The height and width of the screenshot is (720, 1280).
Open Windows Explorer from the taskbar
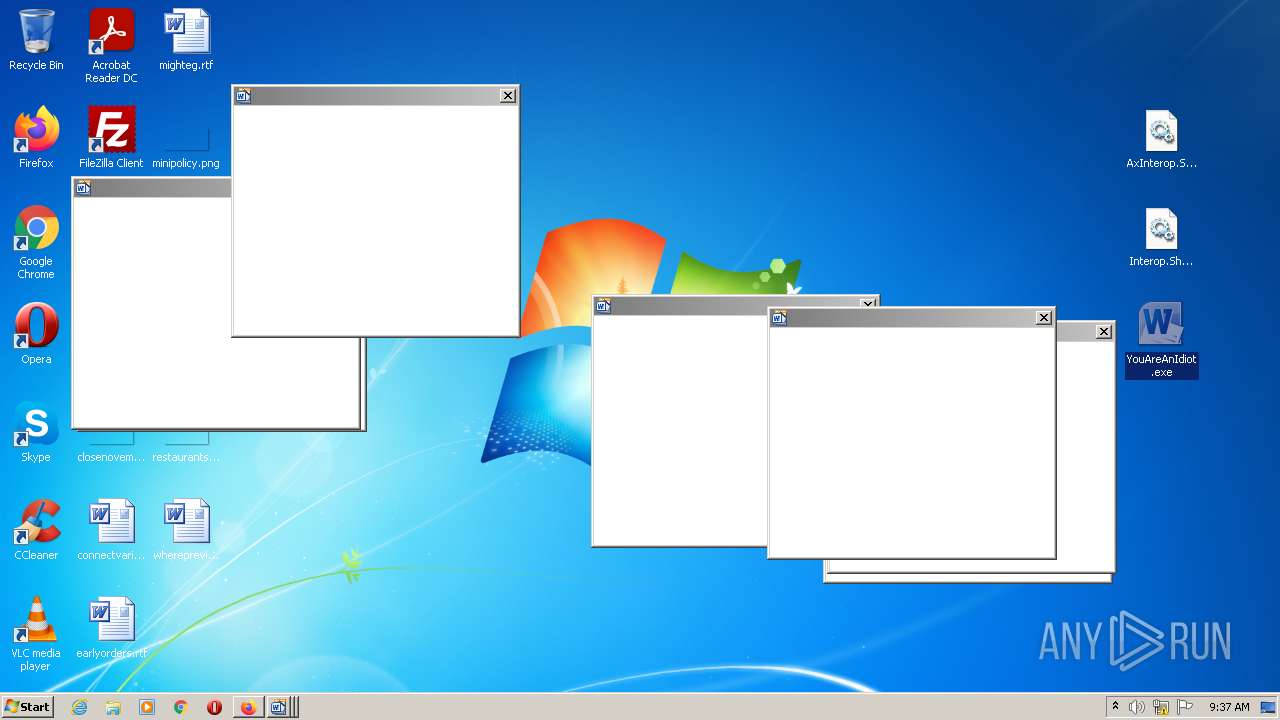[x=113, y=707]
